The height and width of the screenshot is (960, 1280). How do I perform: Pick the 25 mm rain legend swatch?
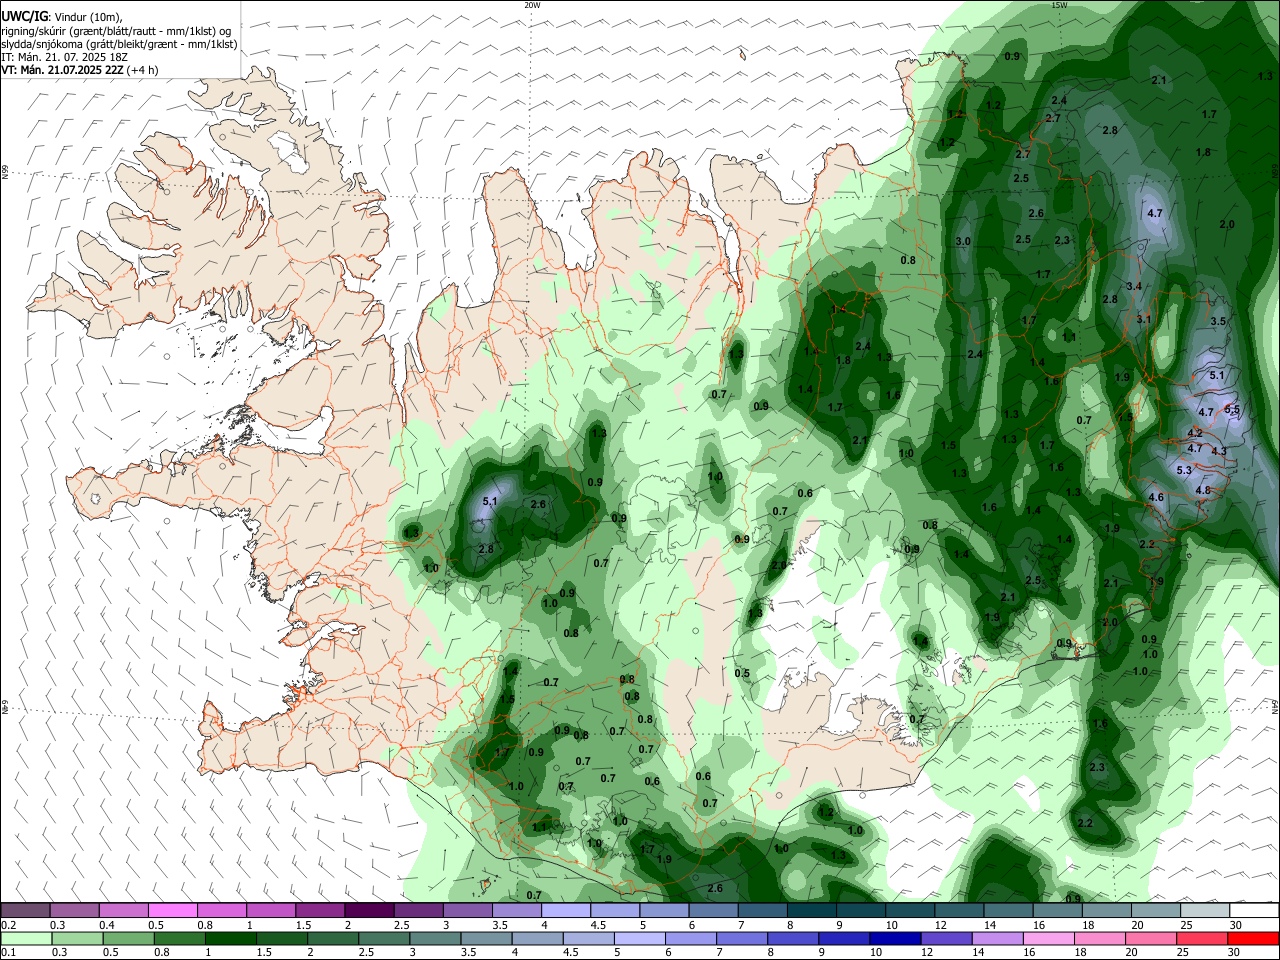(x=1203, y=938)
